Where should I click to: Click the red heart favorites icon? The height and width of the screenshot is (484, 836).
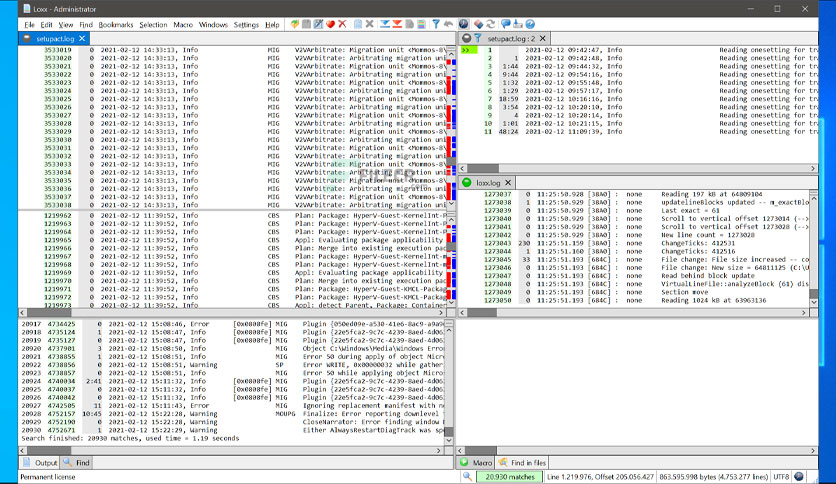[330, 24]
